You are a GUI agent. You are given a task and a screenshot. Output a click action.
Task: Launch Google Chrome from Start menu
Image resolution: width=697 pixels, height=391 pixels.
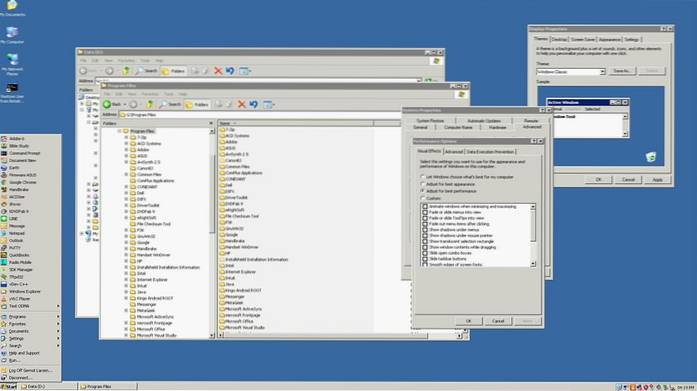[22, 182]
